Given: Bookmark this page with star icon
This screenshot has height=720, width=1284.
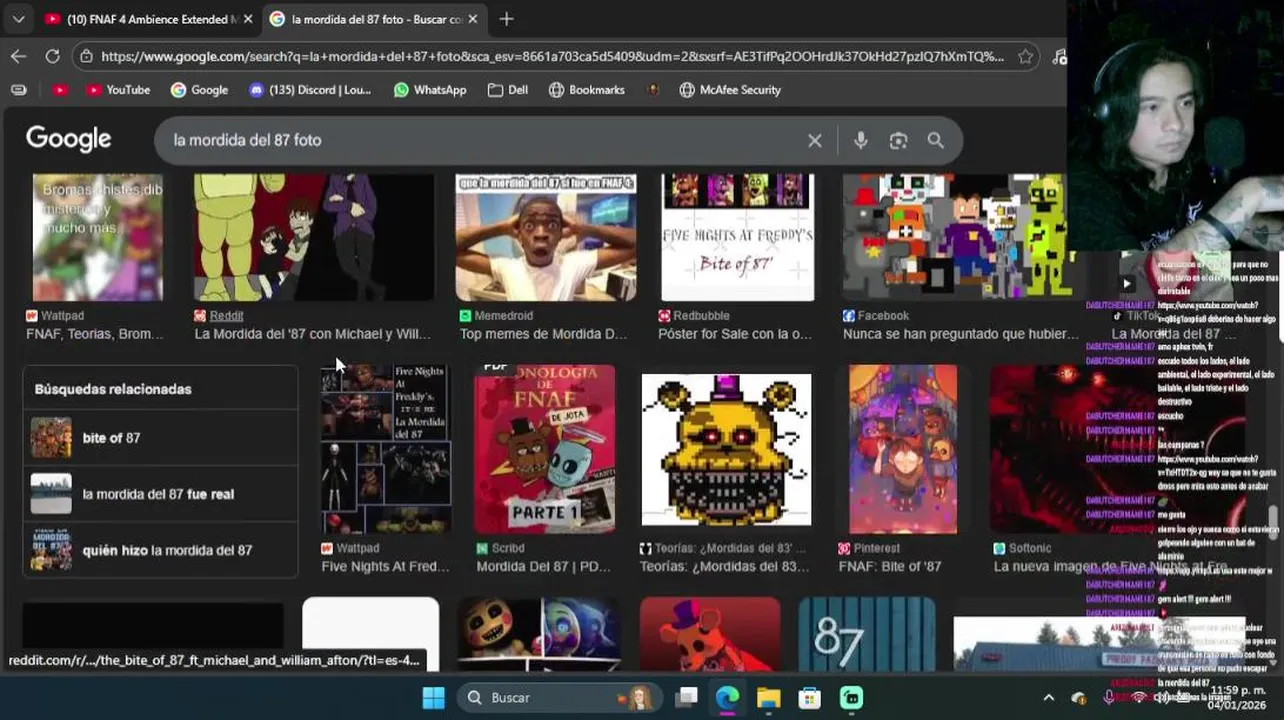Looking at the screenshot, I should 1025,57.
